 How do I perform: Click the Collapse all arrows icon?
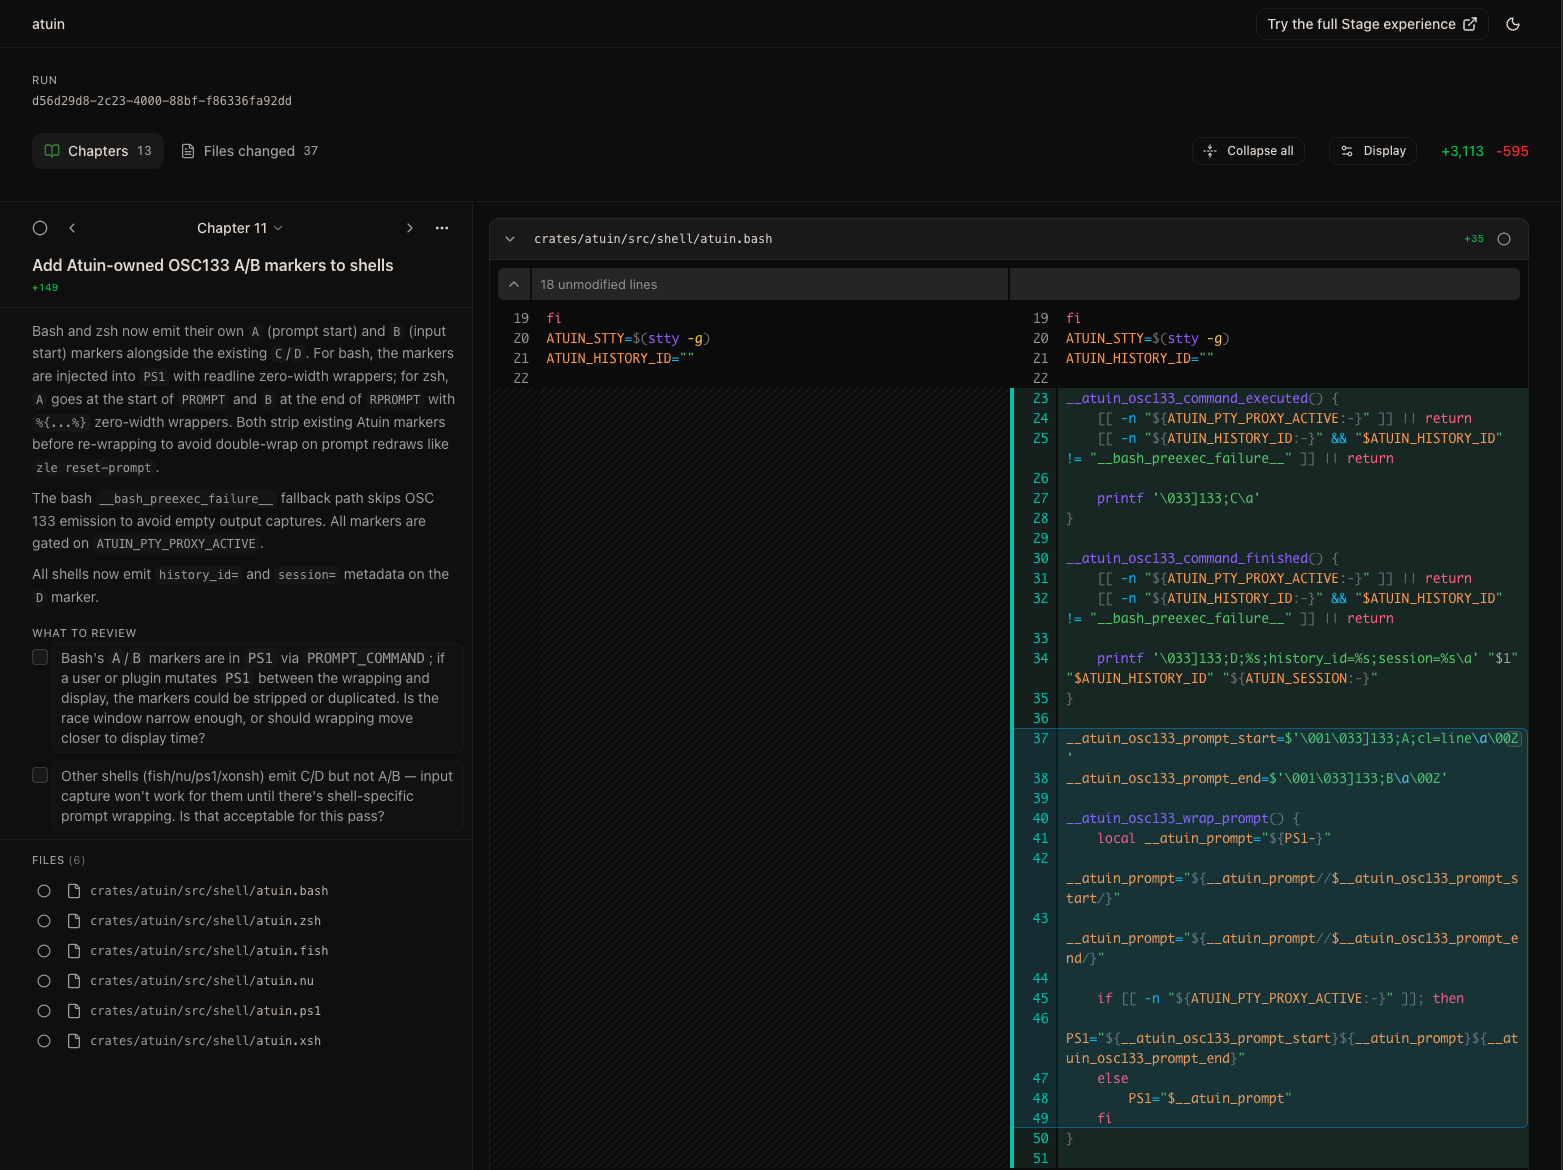[1210, 151]
